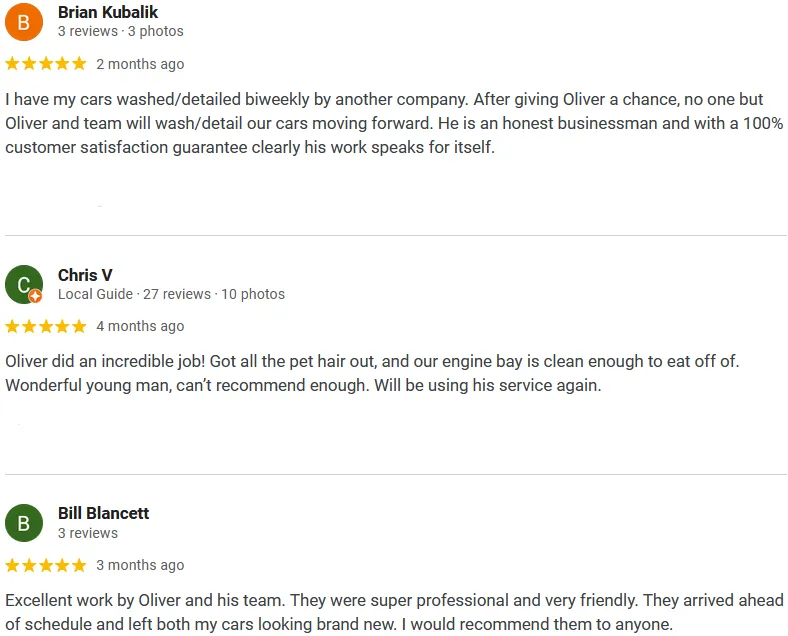Click the '4 months ago' timestamp
The width and height of the screenshot is (788, 636).
coord(140,327)
